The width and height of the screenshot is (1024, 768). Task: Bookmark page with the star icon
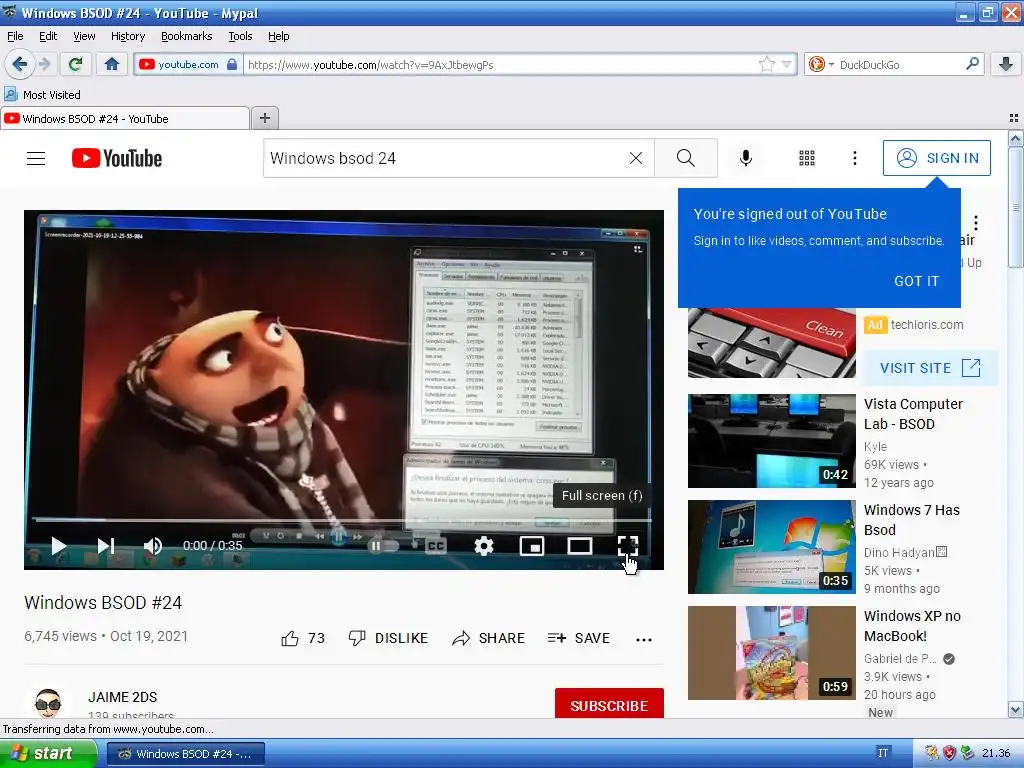click(x=767, y=64)
